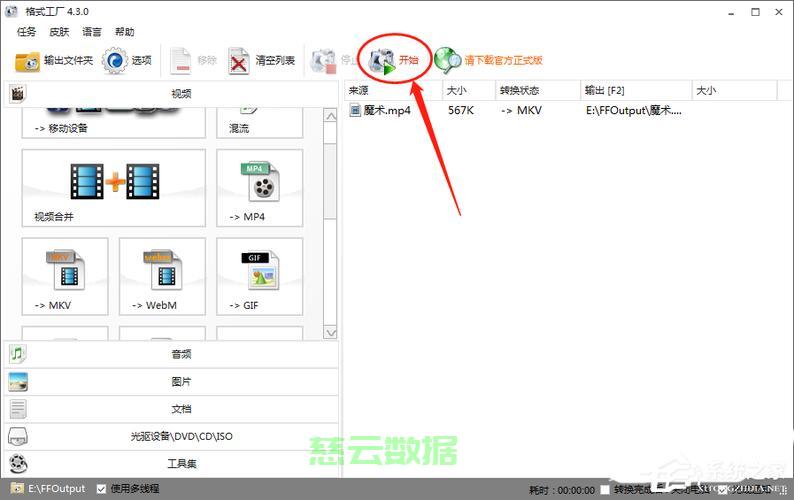Open the 任务 (Task) menu
The height and width of the screenshot is (500, 794).
[27, 32]
